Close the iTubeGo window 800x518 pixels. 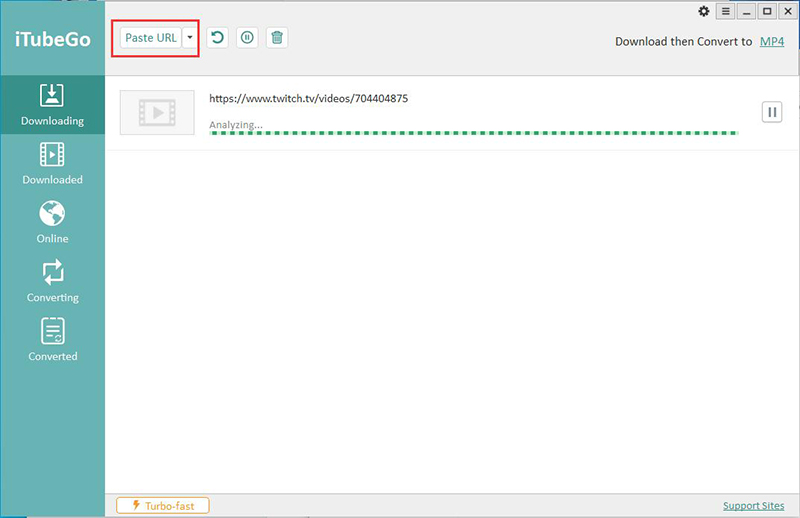(788, 11)
